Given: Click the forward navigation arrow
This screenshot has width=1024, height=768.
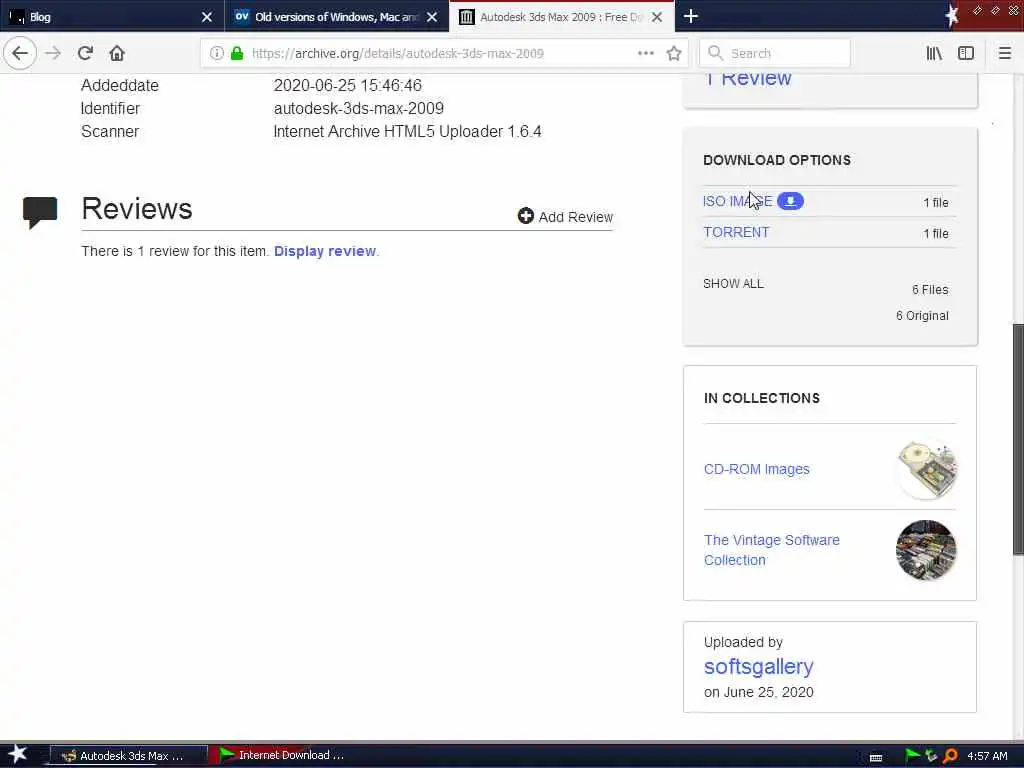Looking at the screenshot, I should click(x=53, y=53).
